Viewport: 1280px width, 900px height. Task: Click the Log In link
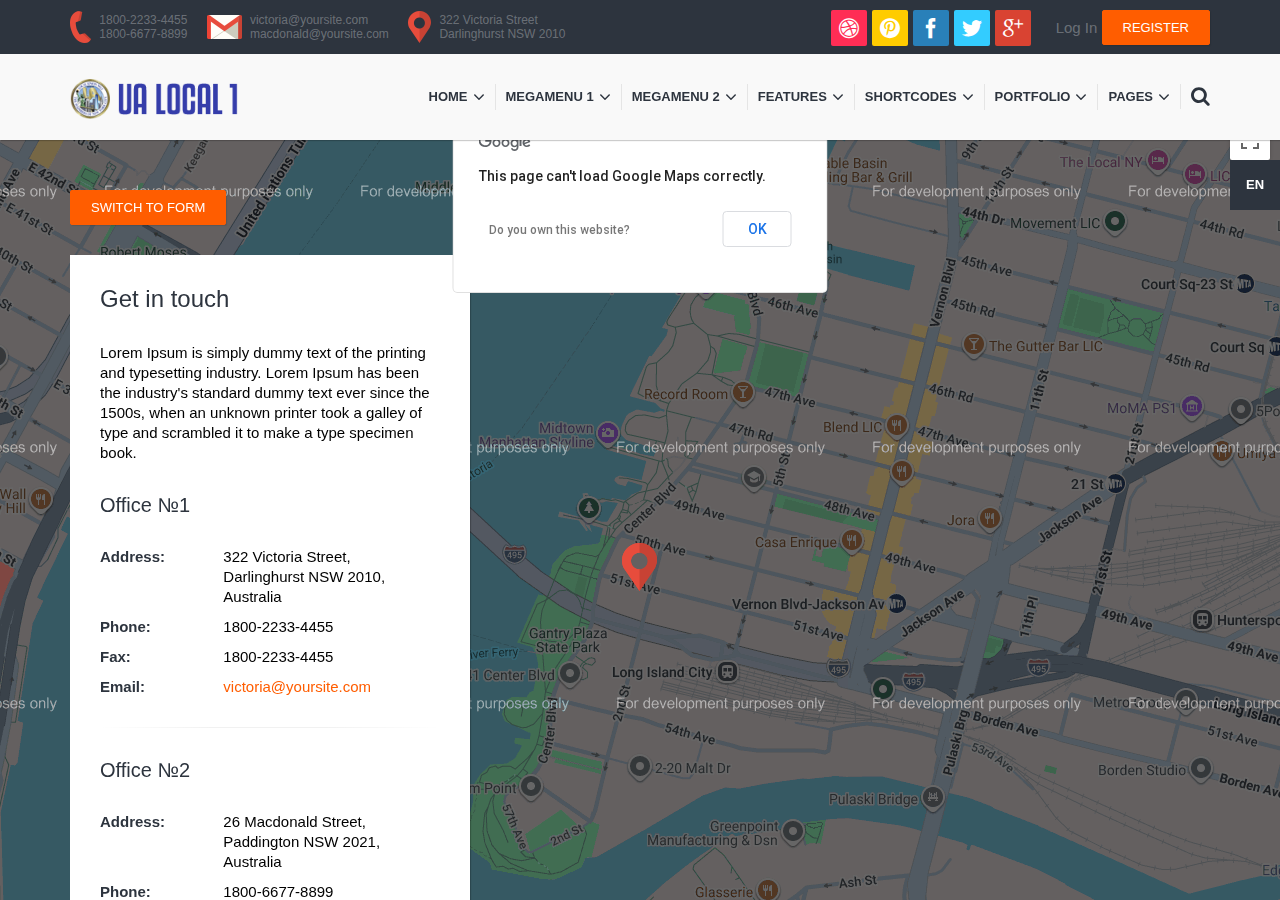1076,28
